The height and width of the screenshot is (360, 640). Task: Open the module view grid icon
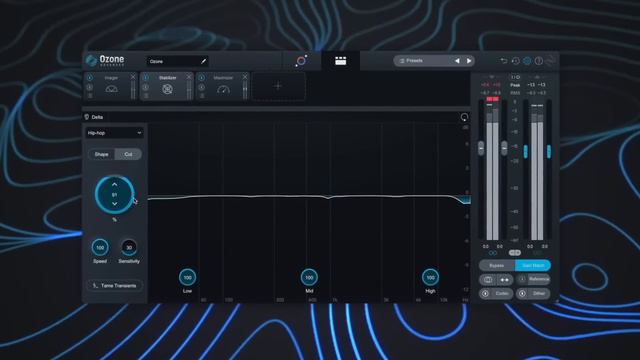340,61
